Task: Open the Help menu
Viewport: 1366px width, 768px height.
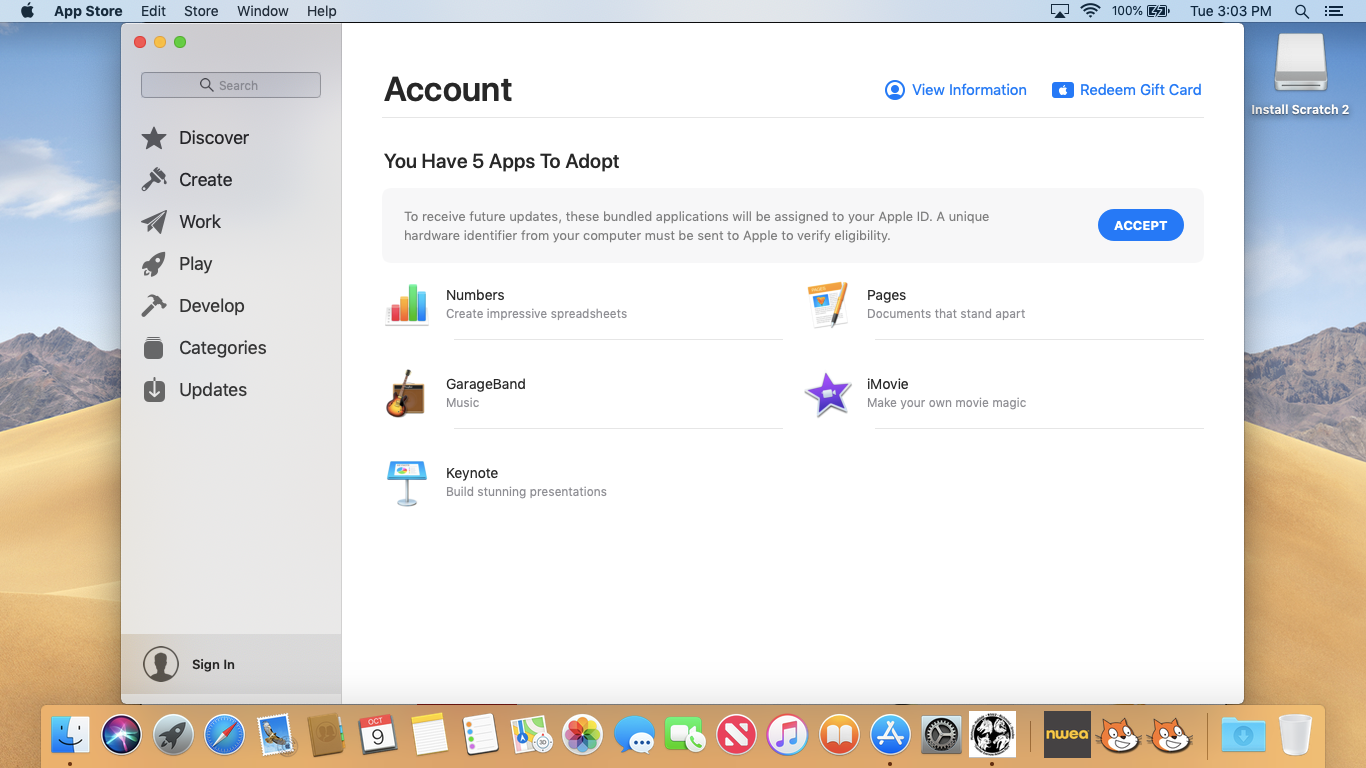Action: [322, 11]
